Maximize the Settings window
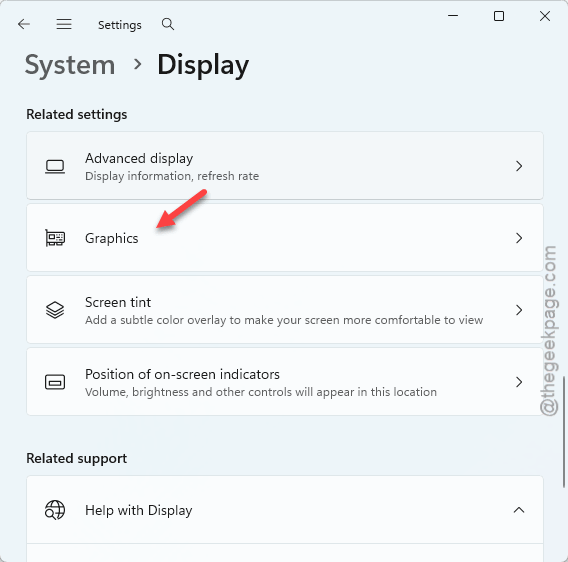568x562 pixels. 499,16
